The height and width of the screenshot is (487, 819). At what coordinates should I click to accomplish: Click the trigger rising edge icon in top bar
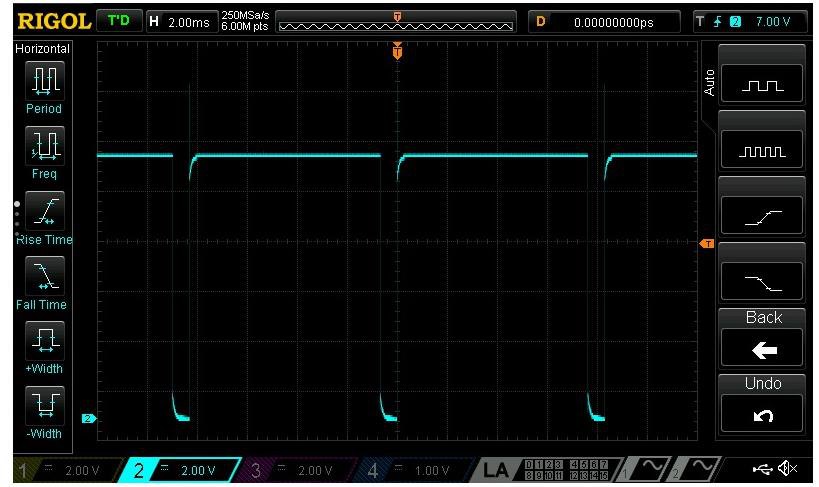pos(718,22)
